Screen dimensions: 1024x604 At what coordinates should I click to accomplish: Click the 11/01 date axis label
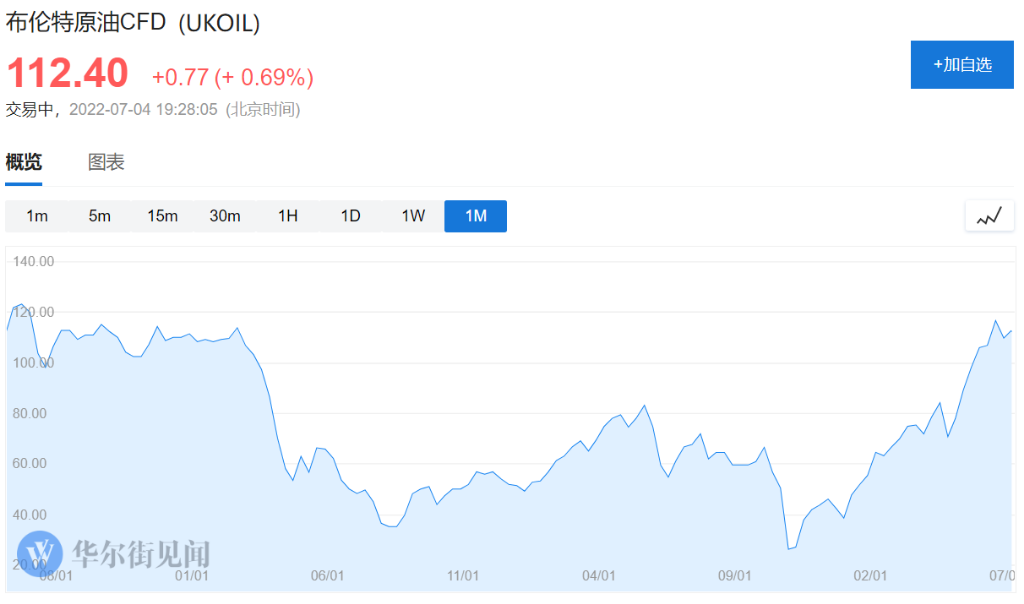pyautogui.click(x=463, y=575)
